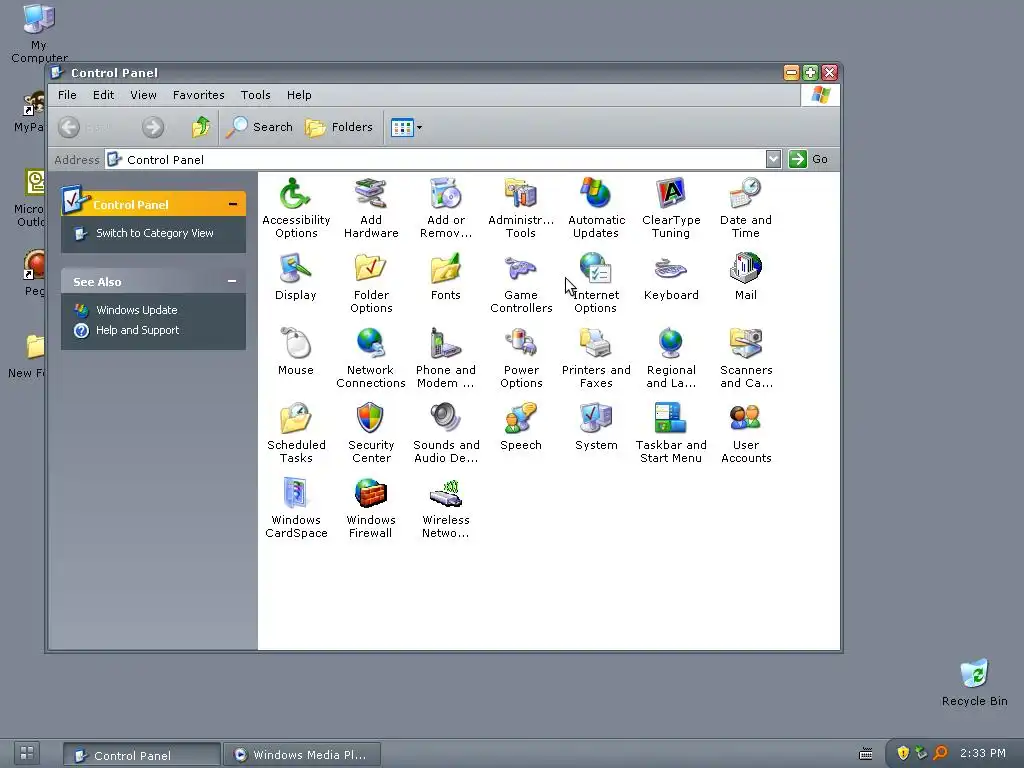
Task: Open the Views dropdown button
Action: [406, 127]
